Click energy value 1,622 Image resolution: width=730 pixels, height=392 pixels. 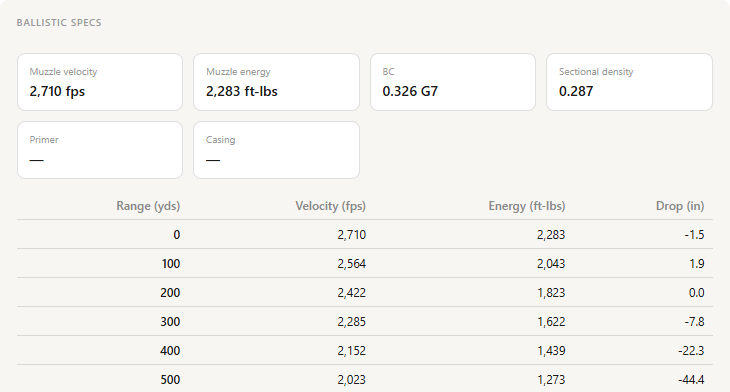tap(551, 322)
